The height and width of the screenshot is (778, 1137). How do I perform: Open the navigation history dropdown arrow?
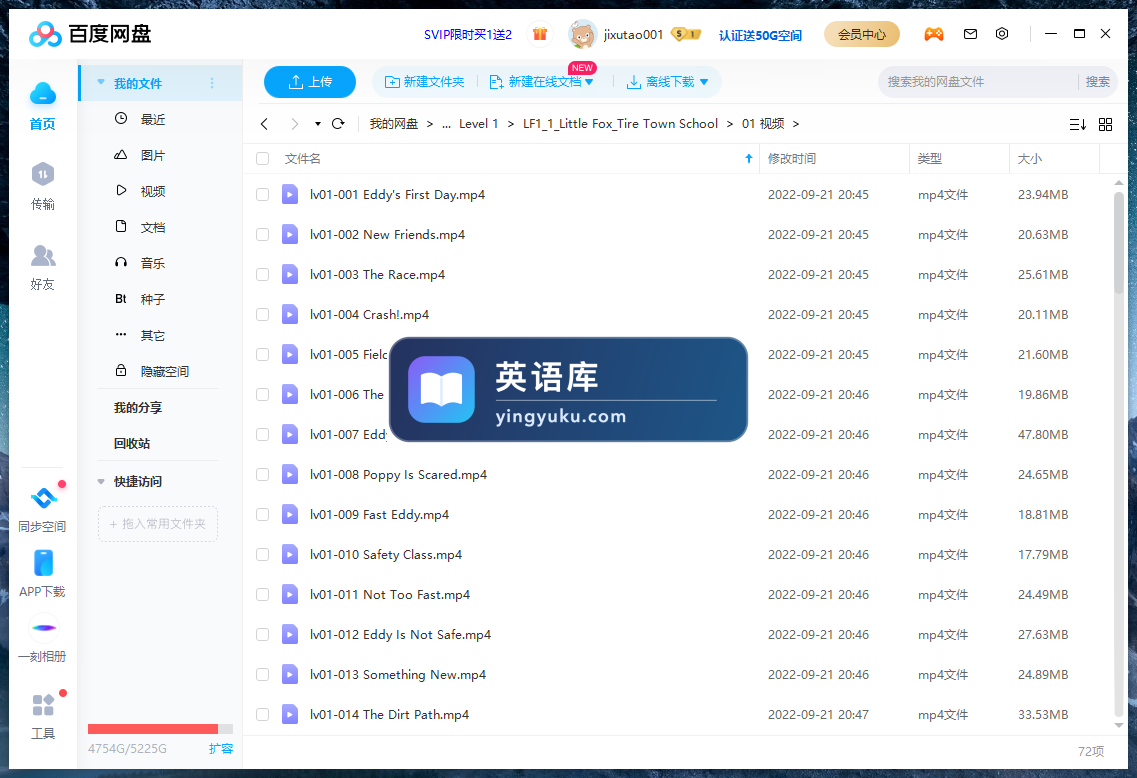point(318,124)
